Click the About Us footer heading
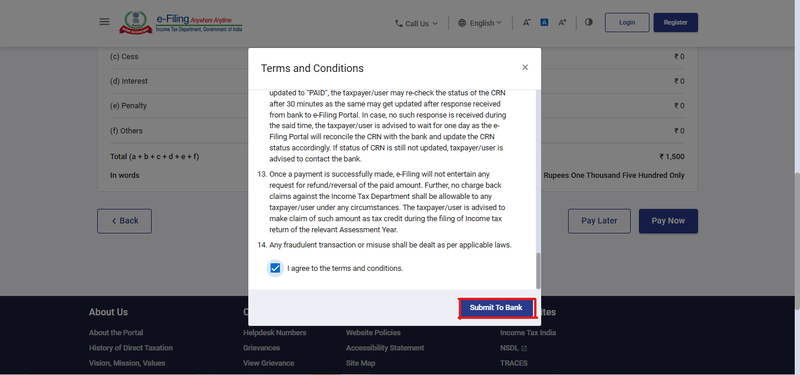Screen dimensions: 800x375 (108, 312)
